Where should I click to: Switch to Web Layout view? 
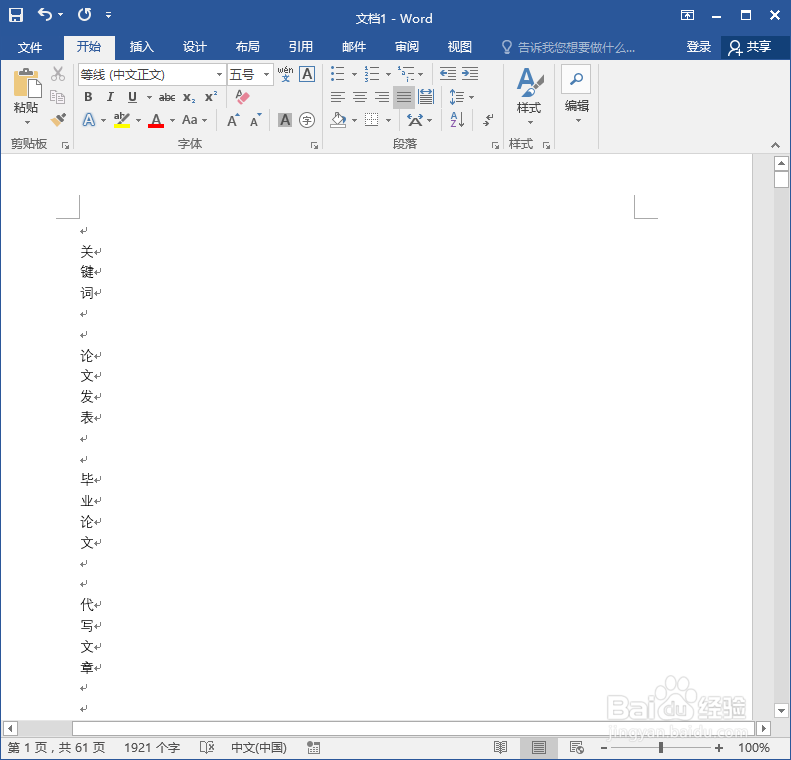(577, 747)
